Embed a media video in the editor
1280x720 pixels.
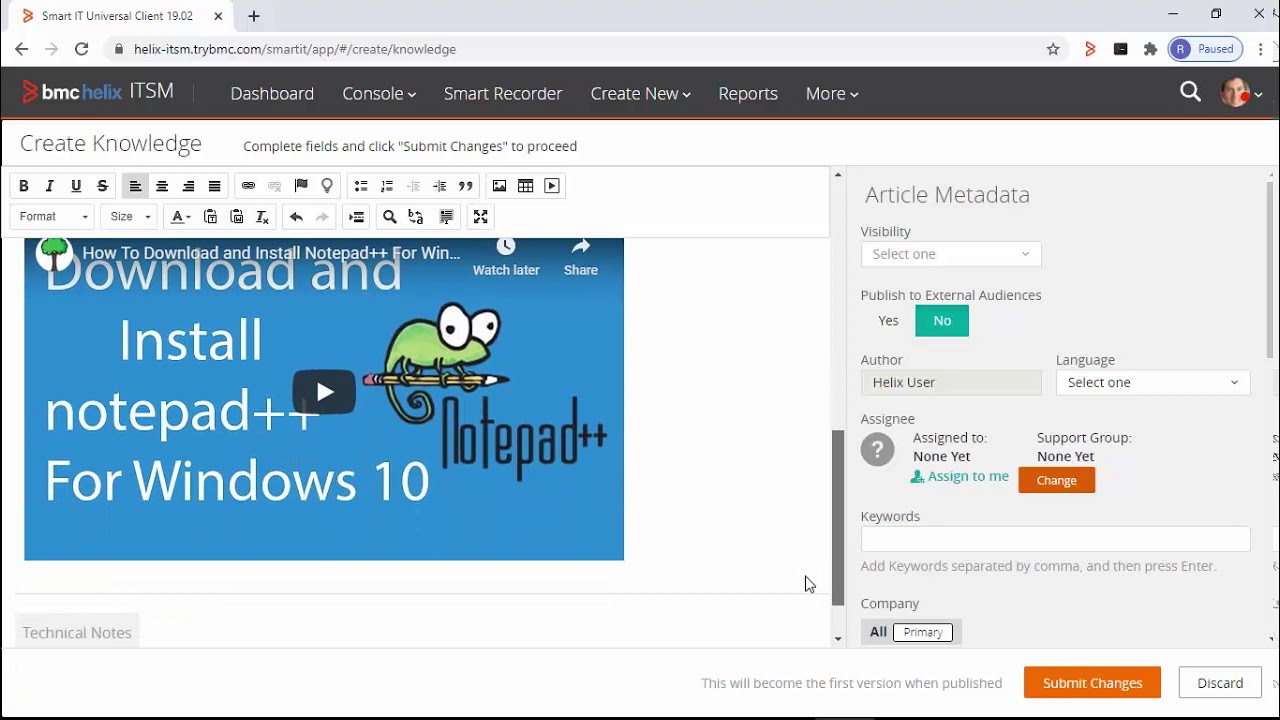click(552, 186)
